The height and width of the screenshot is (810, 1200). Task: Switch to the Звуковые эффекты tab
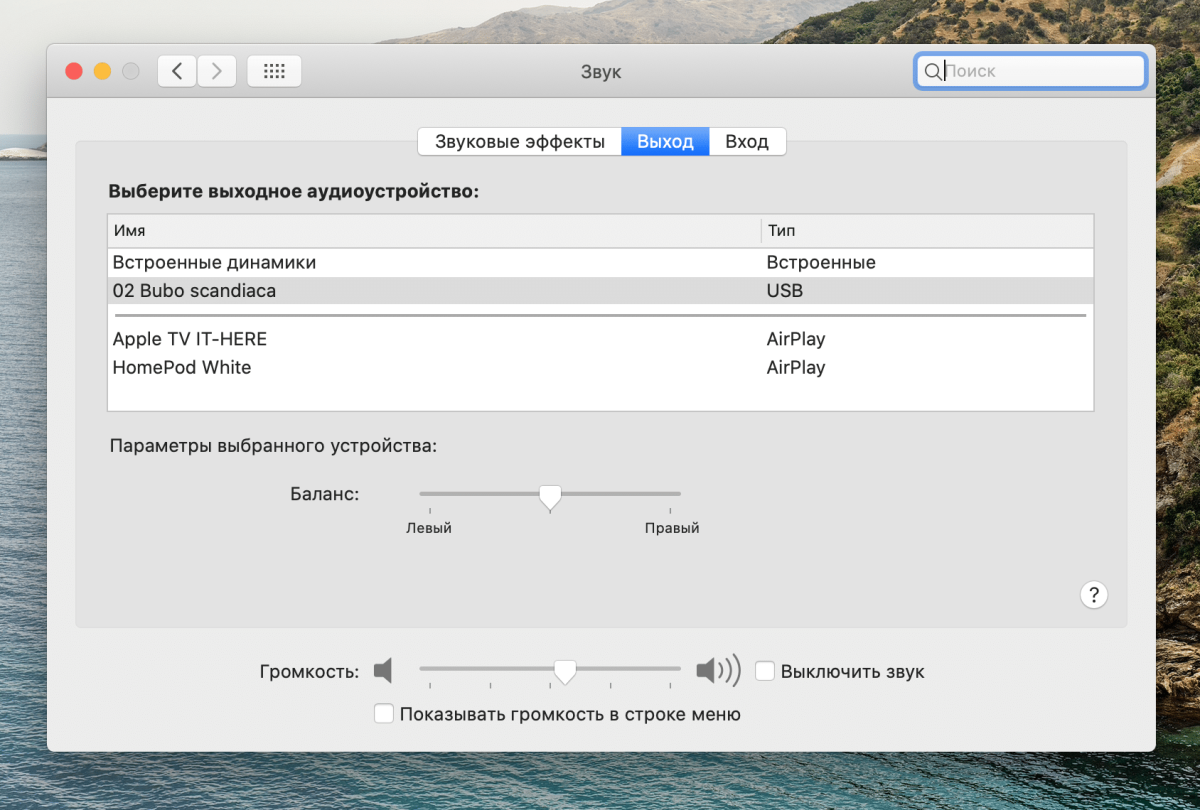coord(519,142)
